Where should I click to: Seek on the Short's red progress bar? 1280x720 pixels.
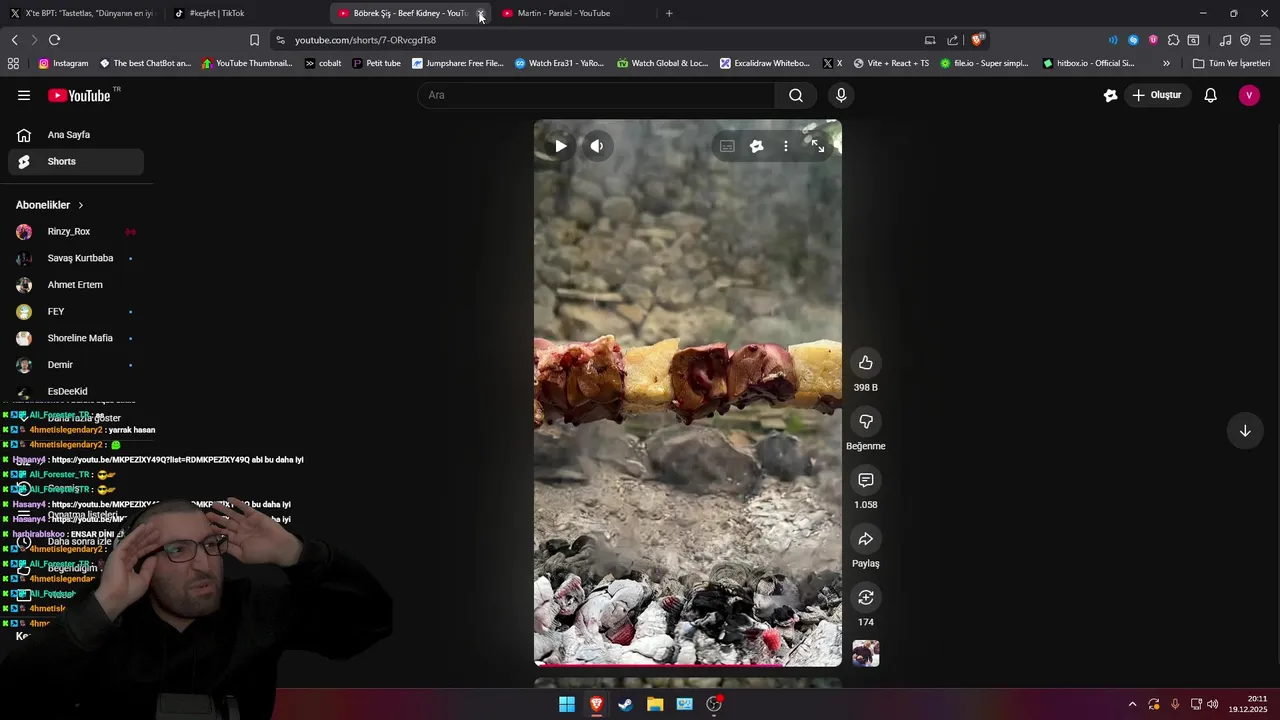click(x=688, y=663)
